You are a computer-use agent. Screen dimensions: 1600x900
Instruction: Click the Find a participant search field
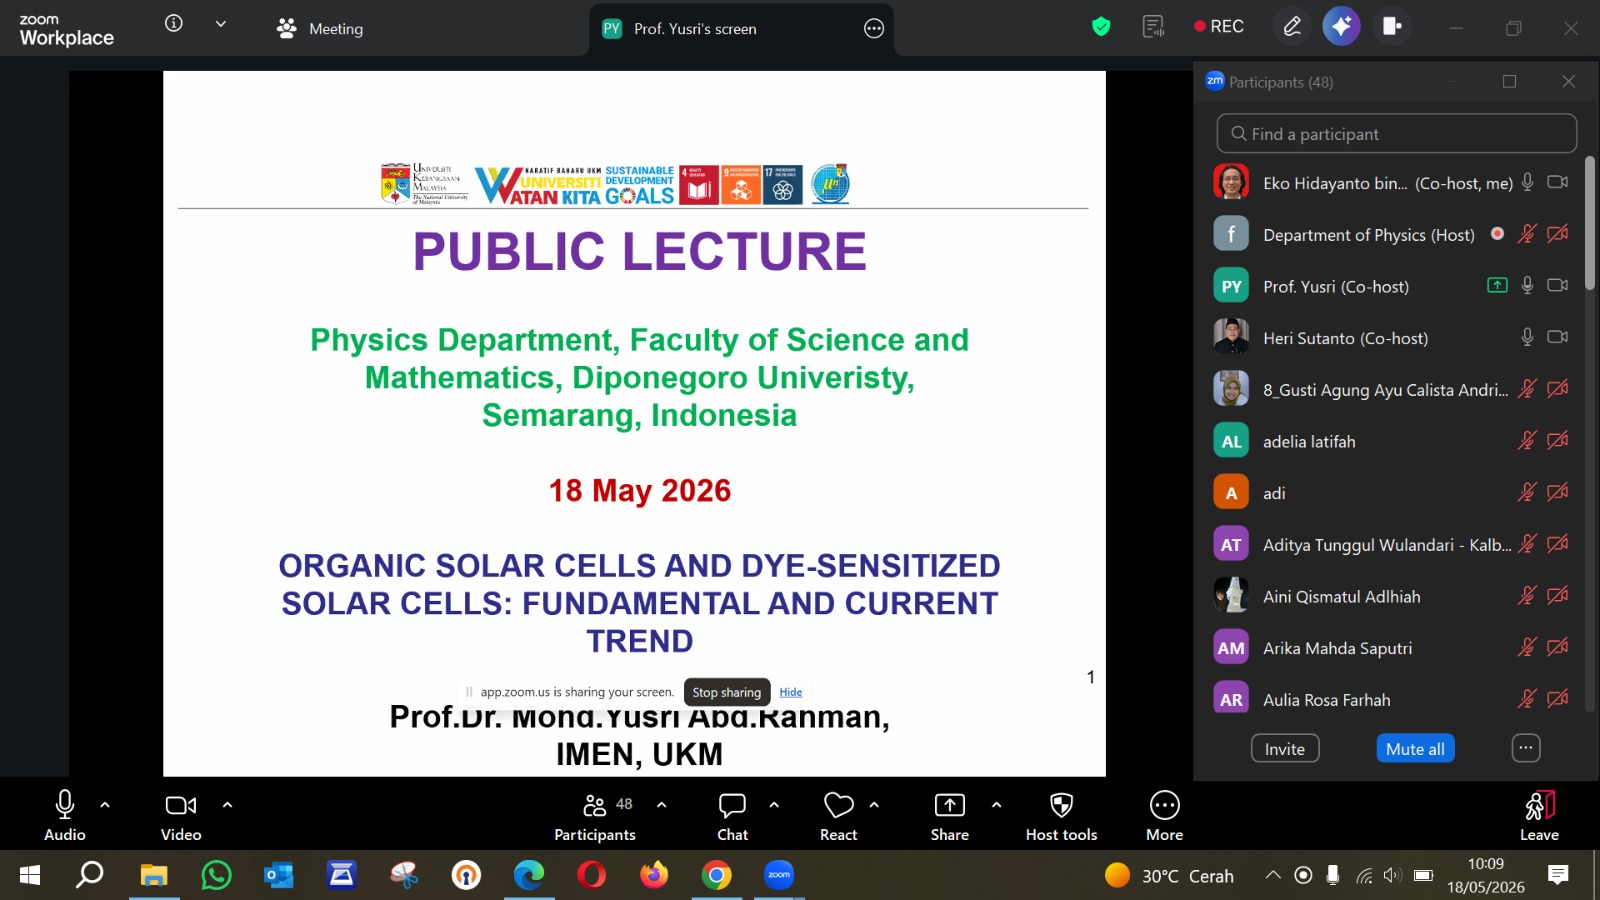coord(1396,134)
